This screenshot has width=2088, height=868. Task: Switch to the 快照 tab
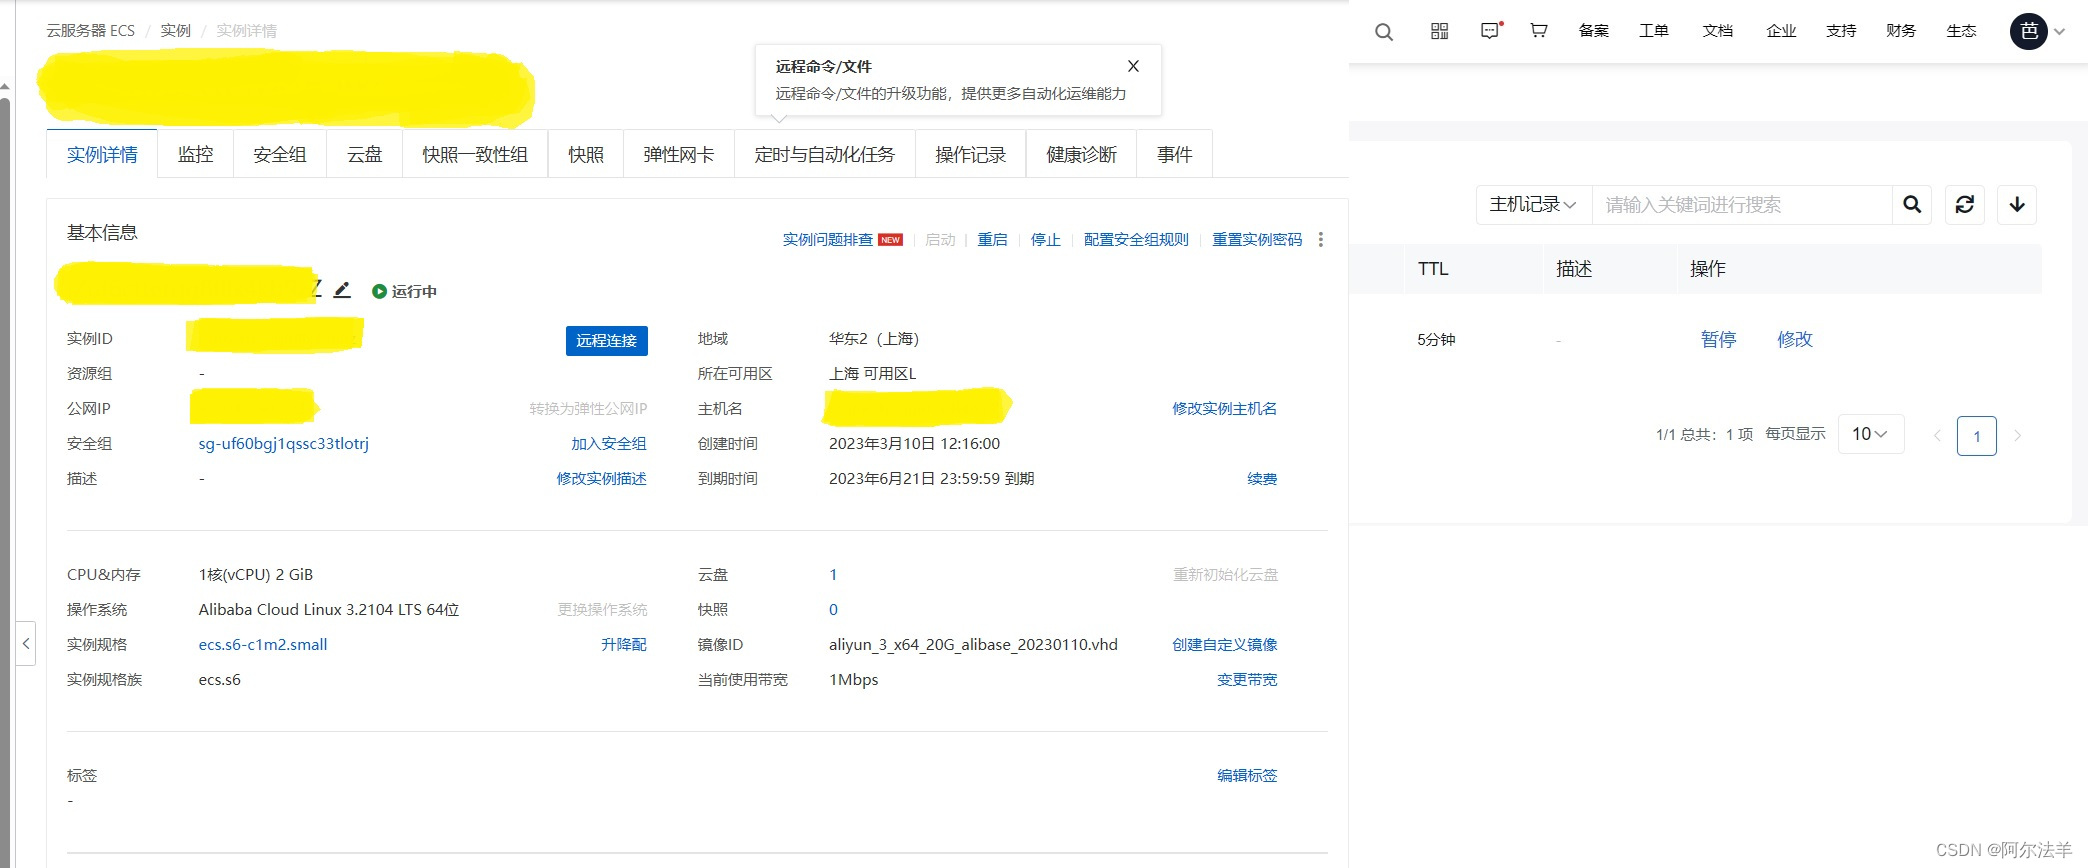(x=586, y=154)
